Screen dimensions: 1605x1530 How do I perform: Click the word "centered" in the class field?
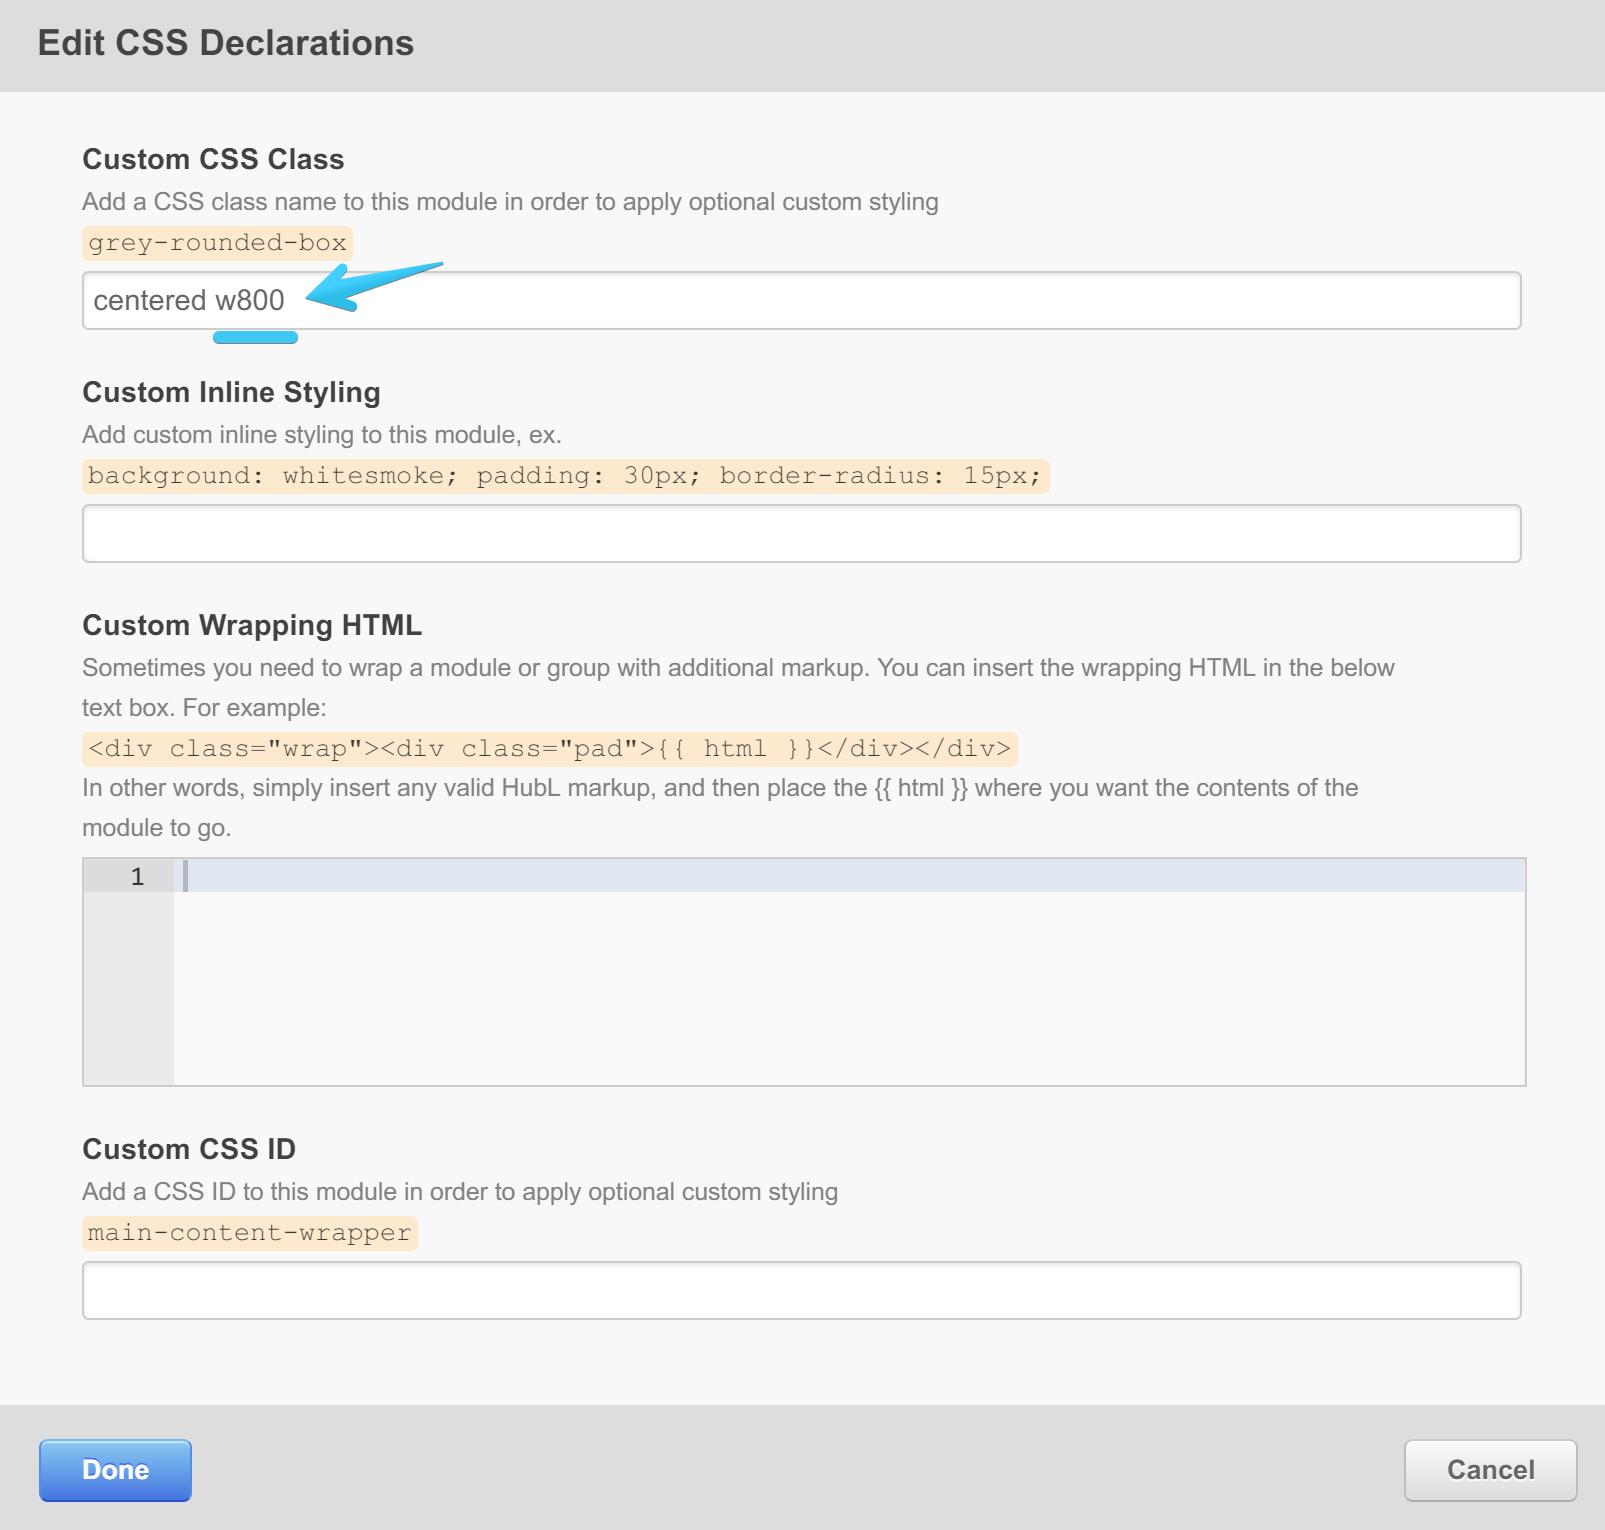tap(150, 300)
